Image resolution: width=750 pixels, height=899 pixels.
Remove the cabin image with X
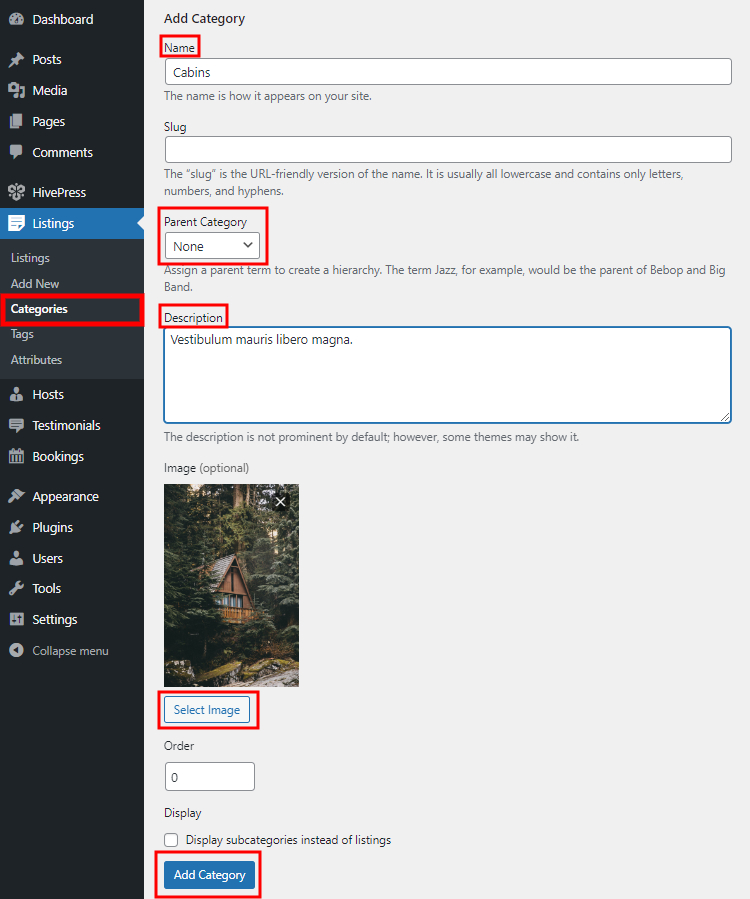pos(280,502)
